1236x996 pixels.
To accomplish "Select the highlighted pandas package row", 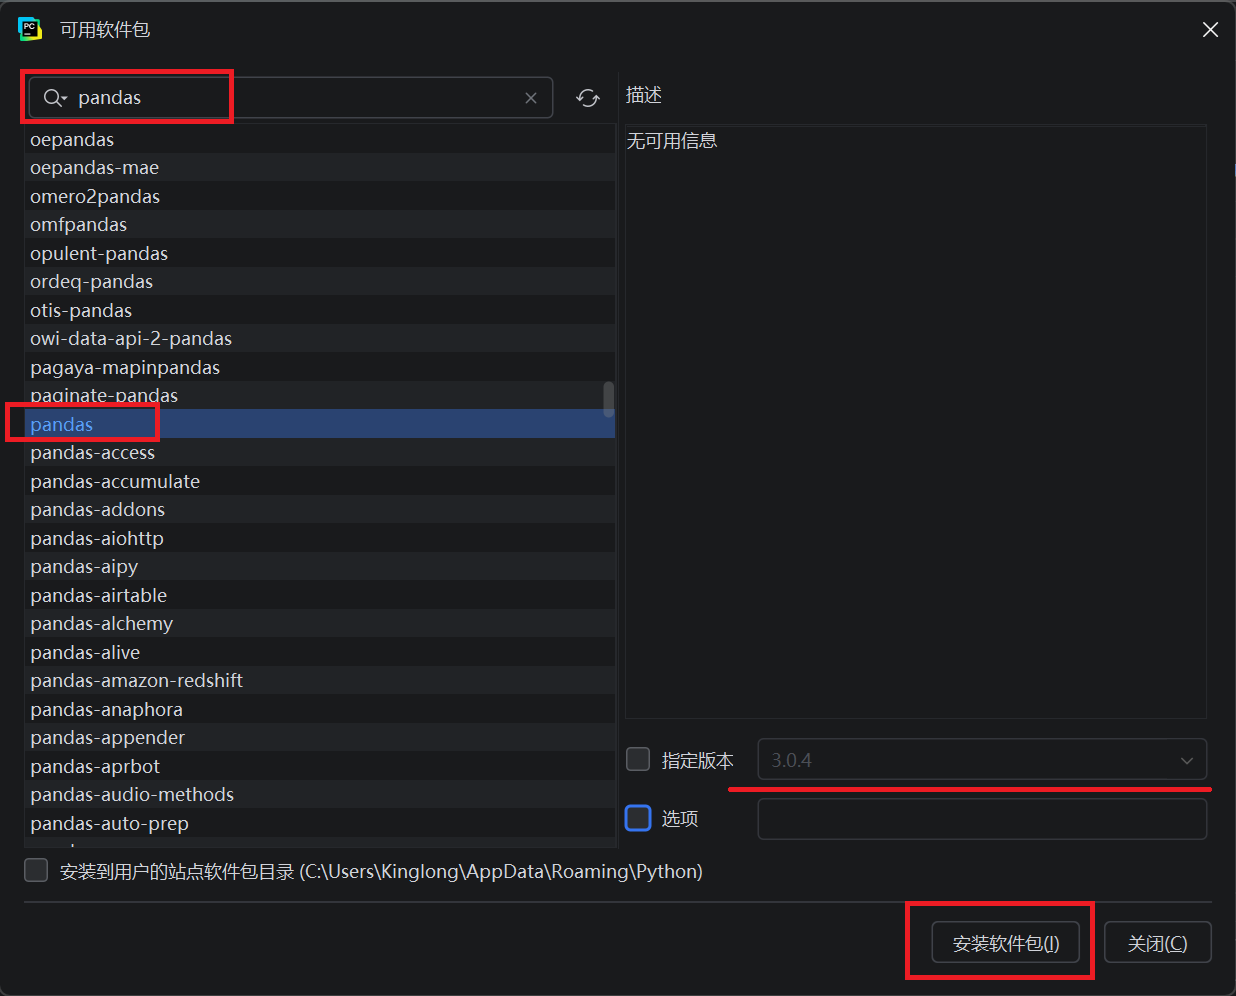I will coord(319,424).
